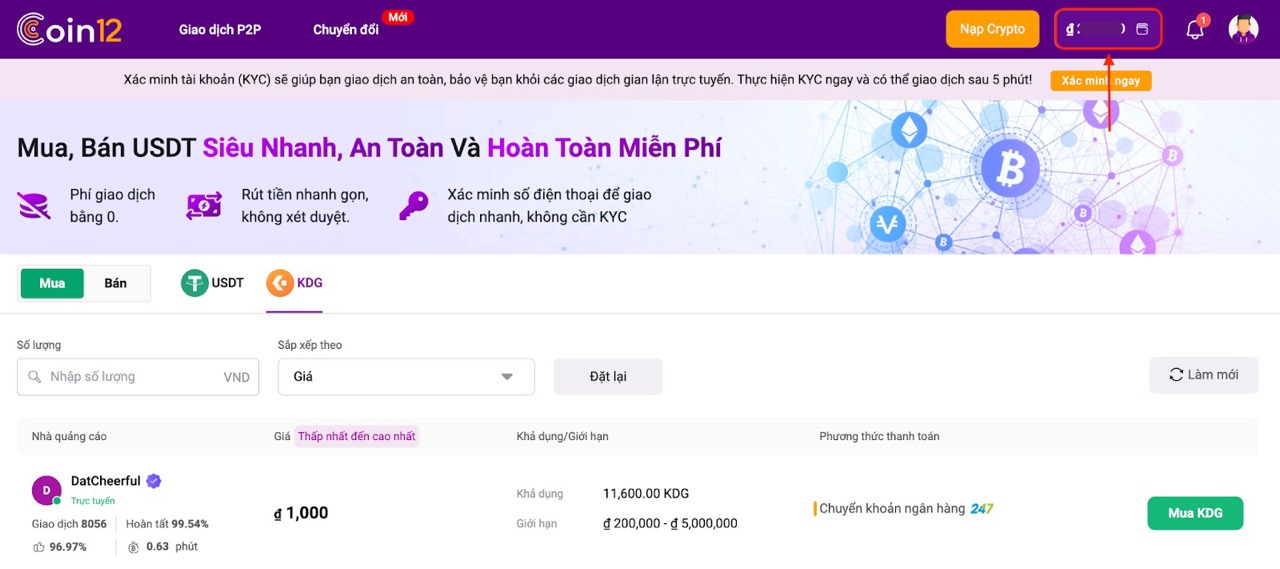The image size is (1280, 569).
Task: Click the Coin12 logo
Action: [69, 29]
